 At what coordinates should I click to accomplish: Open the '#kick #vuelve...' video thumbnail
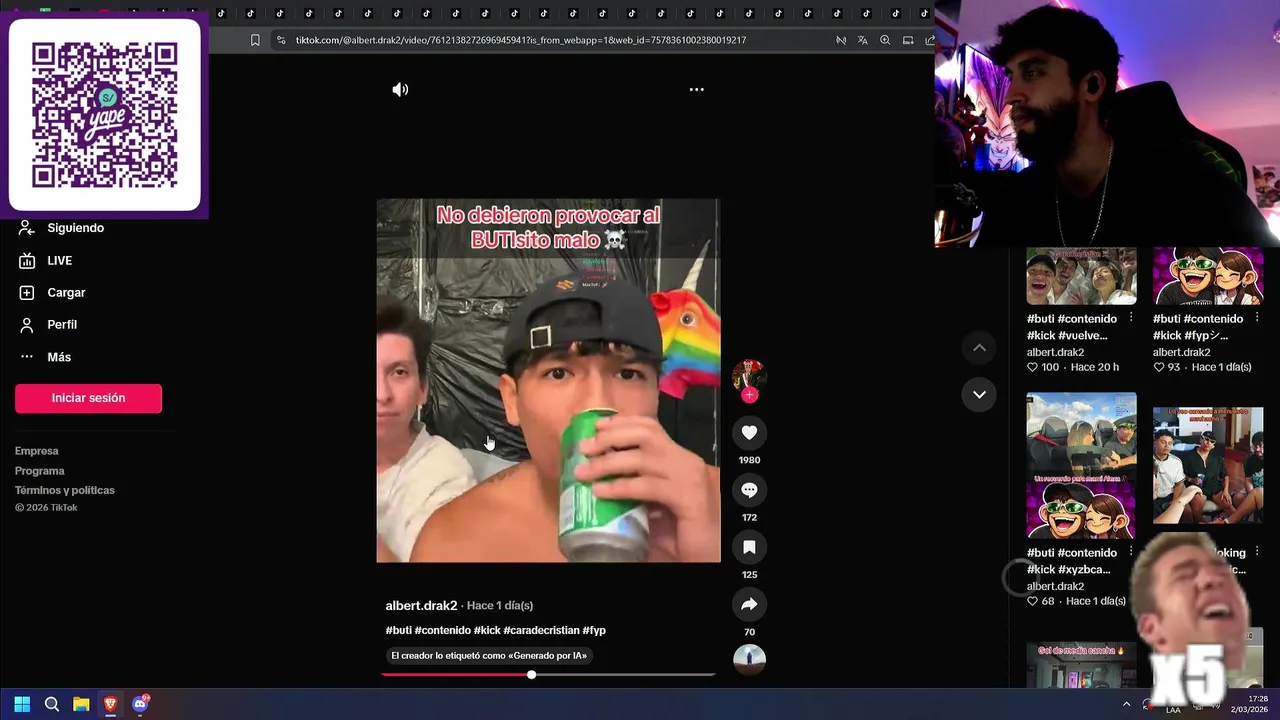(x=1081, y=276)
